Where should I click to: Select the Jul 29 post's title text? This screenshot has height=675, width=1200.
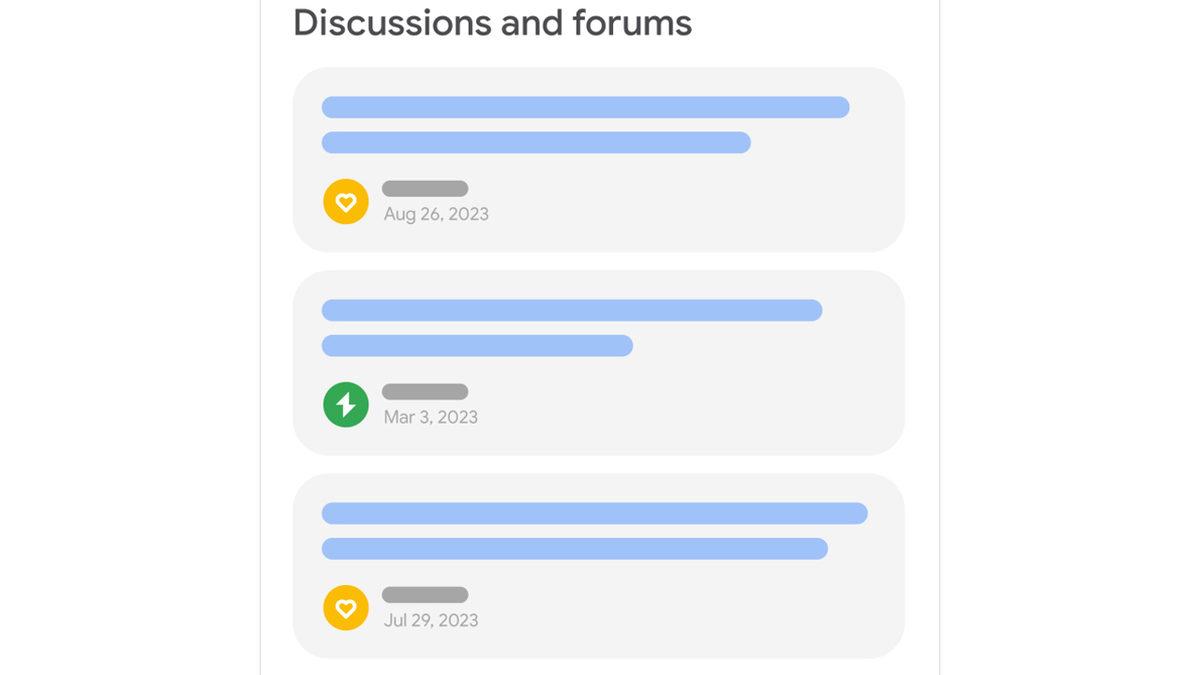[593, 513]
